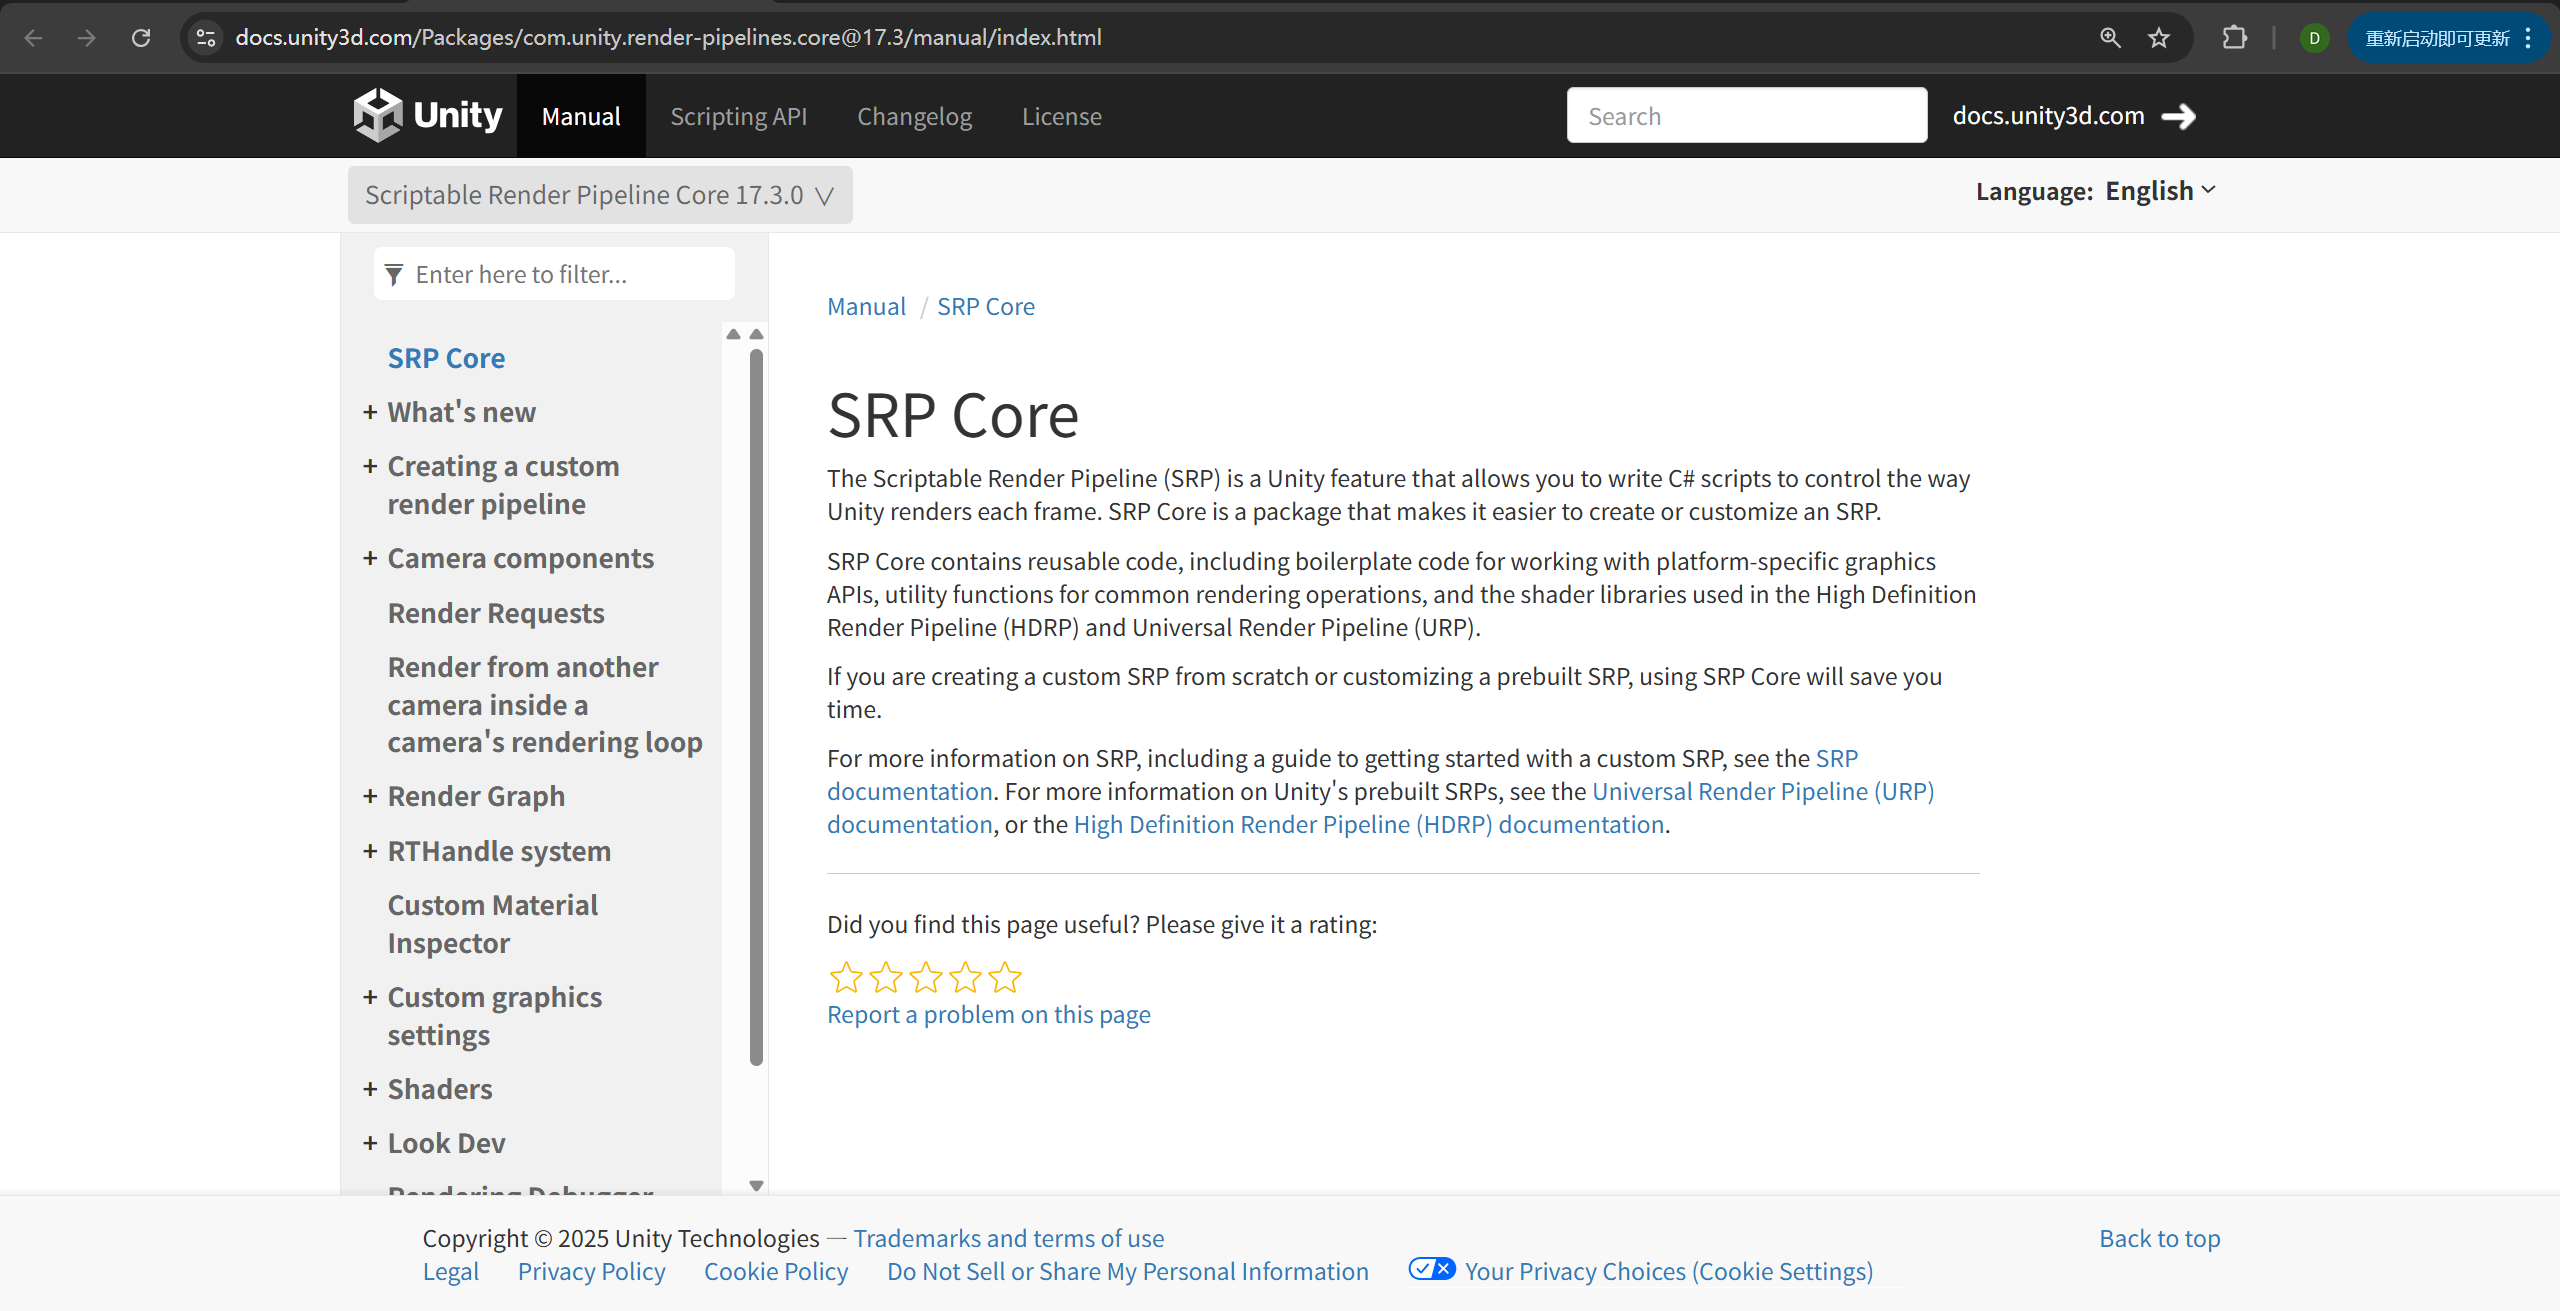Screen dimensions: 2560x1311
Task: Click sidebar scroll down arrow
Action: [756, 1186]
